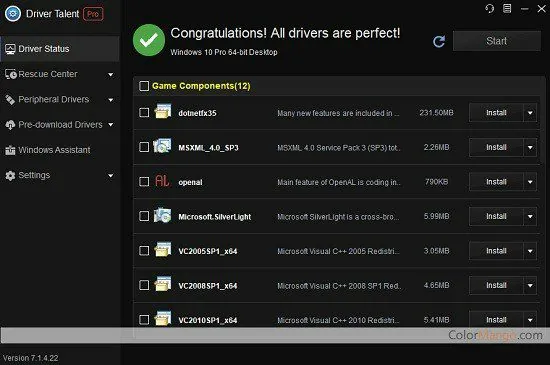Click the dotnetfx35 package icon
Viewport: 550px width, 365px height.
163,111
